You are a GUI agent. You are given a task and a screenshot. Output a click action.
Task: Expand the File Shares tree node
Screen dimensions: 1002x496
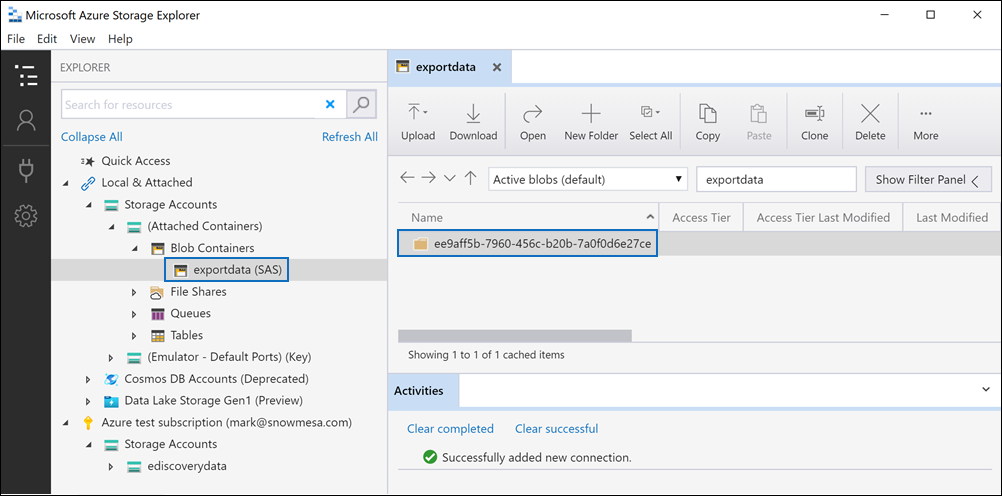pyautogui.click(x=135, y=292)
